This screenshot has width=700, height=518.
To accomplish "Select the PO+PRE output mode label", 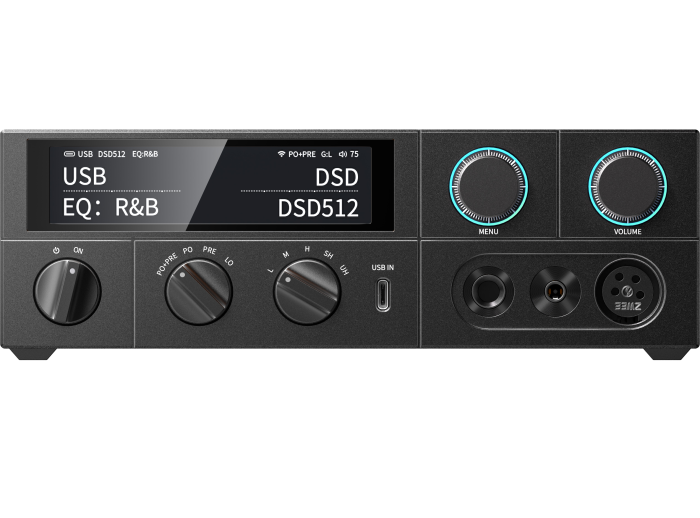I will pos(167,264).
